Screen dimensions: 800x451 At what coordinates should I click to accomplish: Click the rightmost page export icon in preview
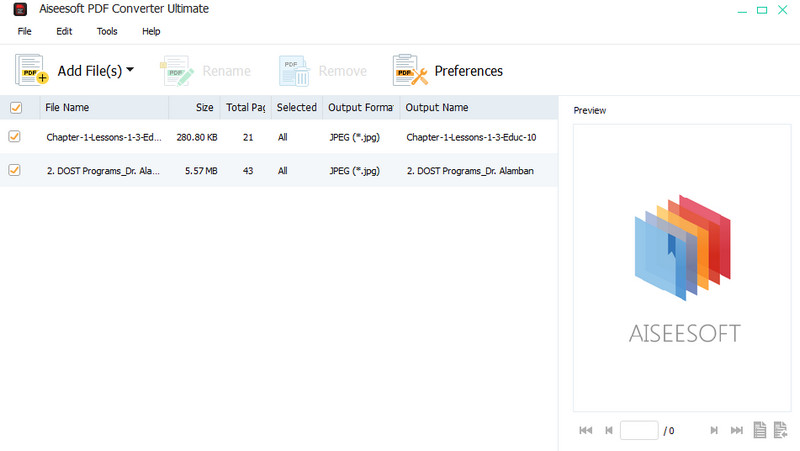point(780,431)
